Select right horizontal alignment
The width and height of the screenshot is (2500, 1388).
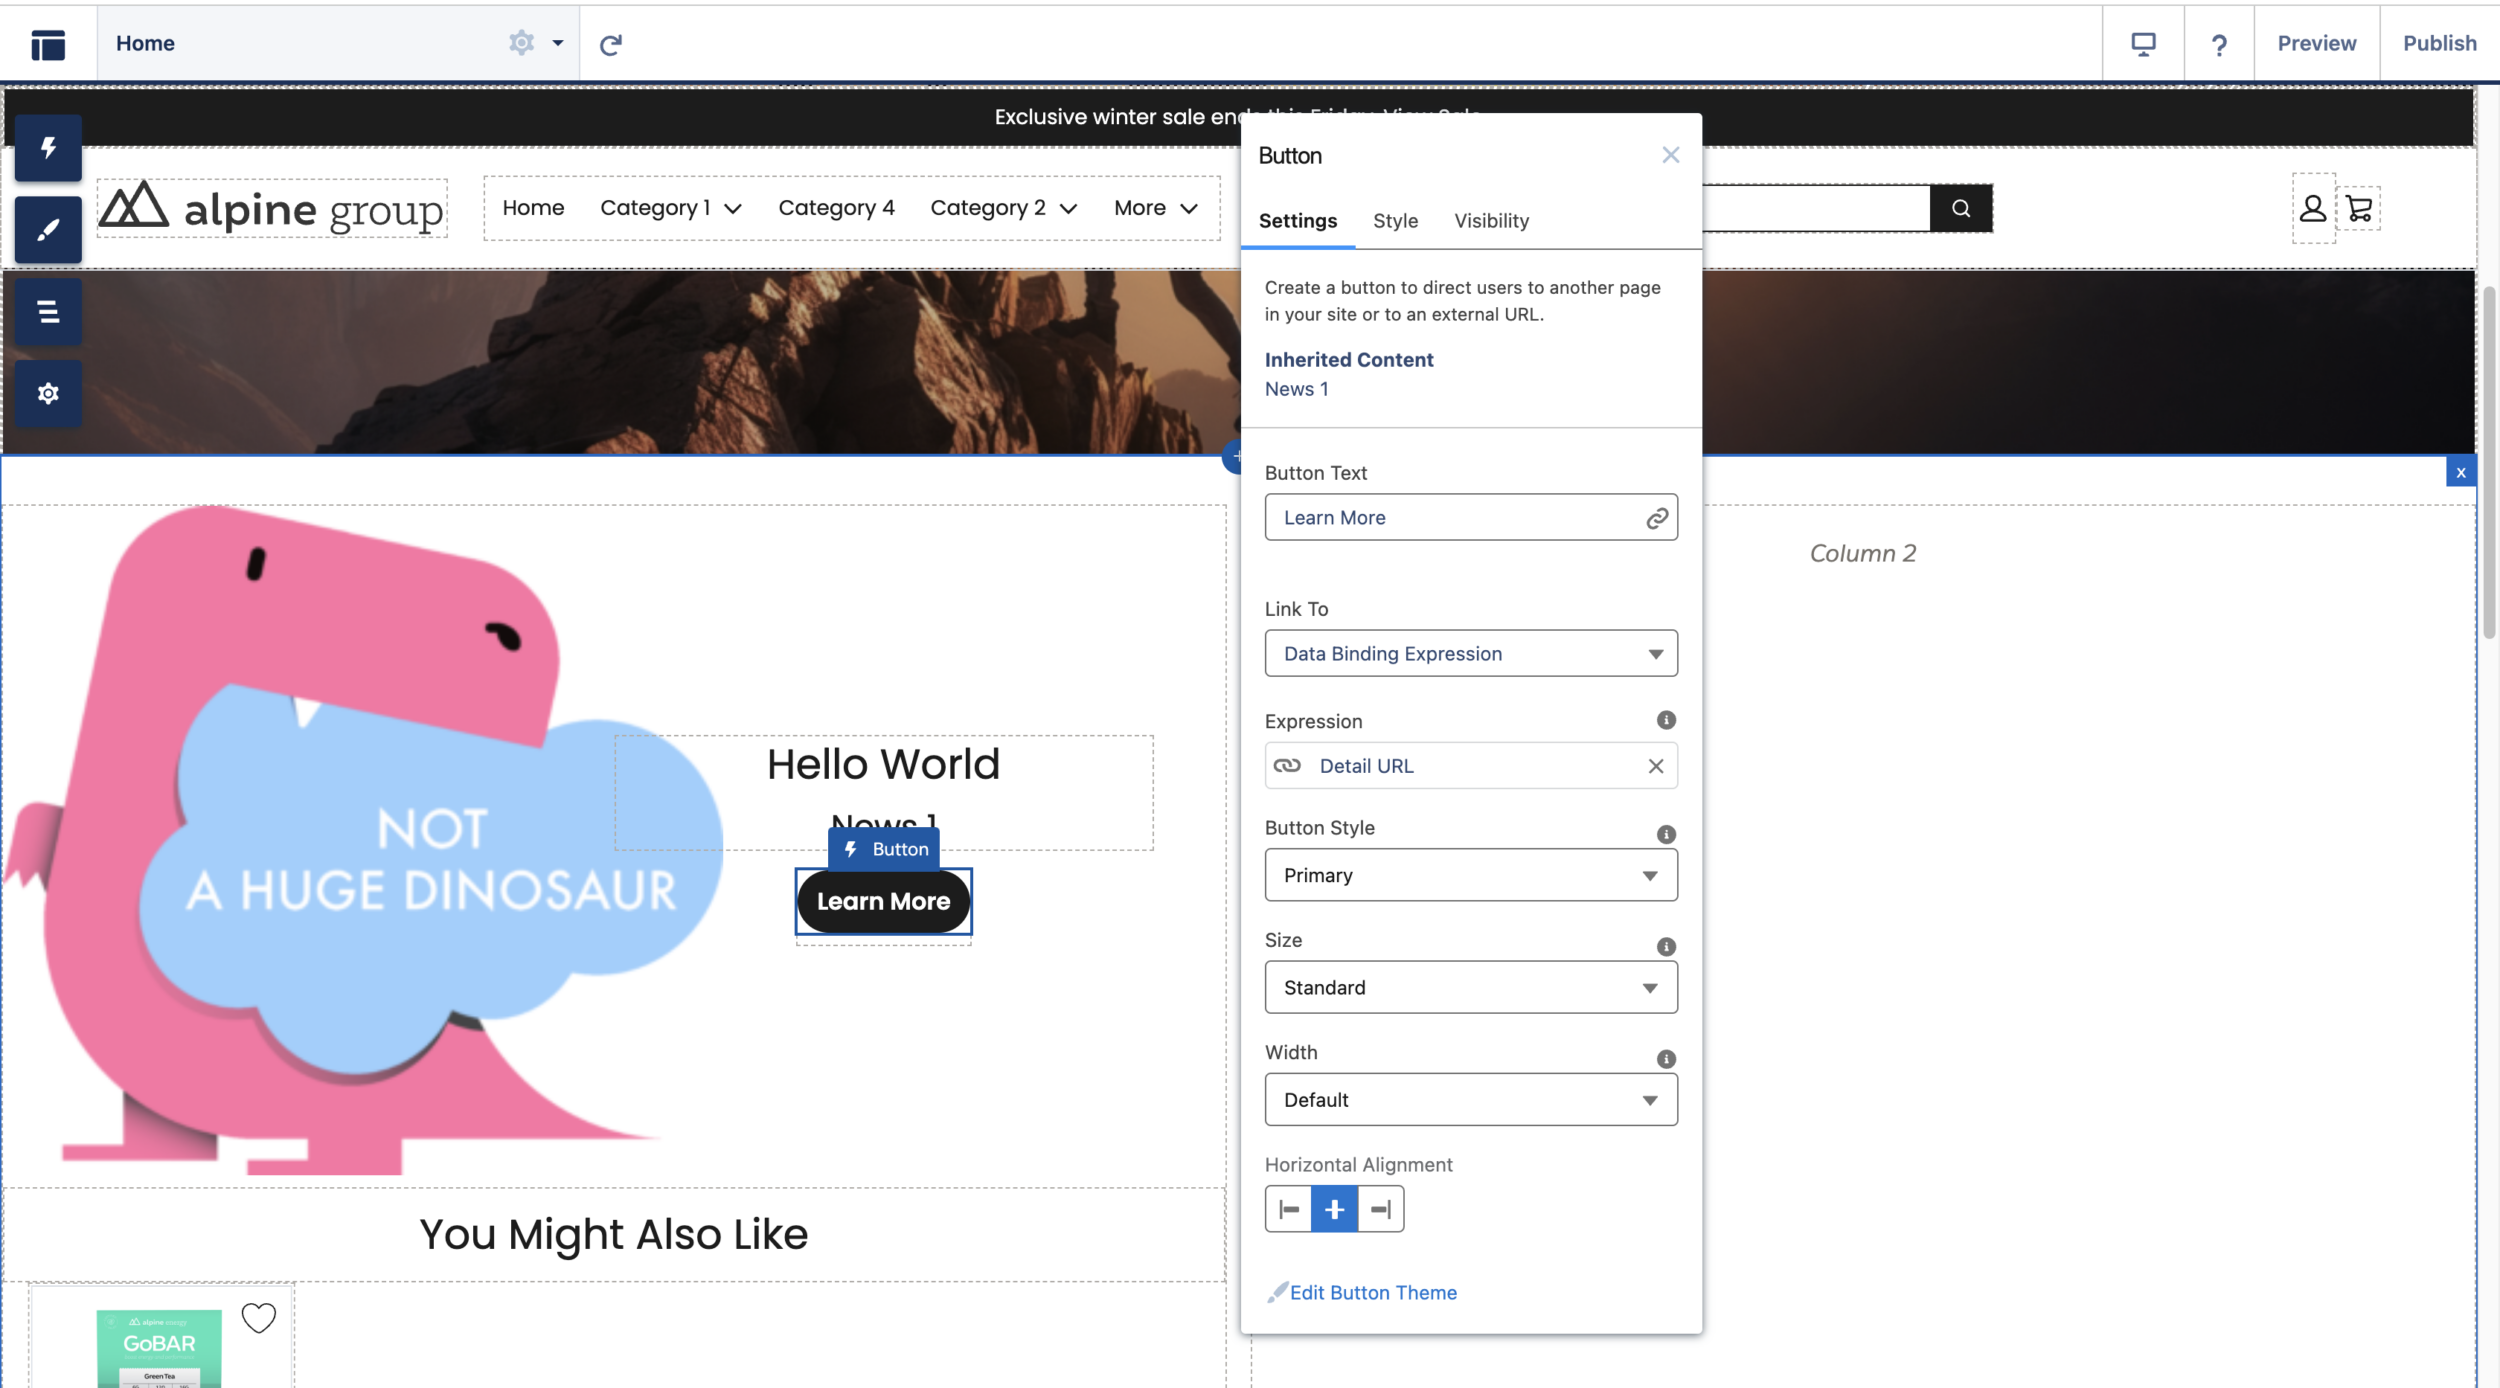click(x=1381, y=1210)
